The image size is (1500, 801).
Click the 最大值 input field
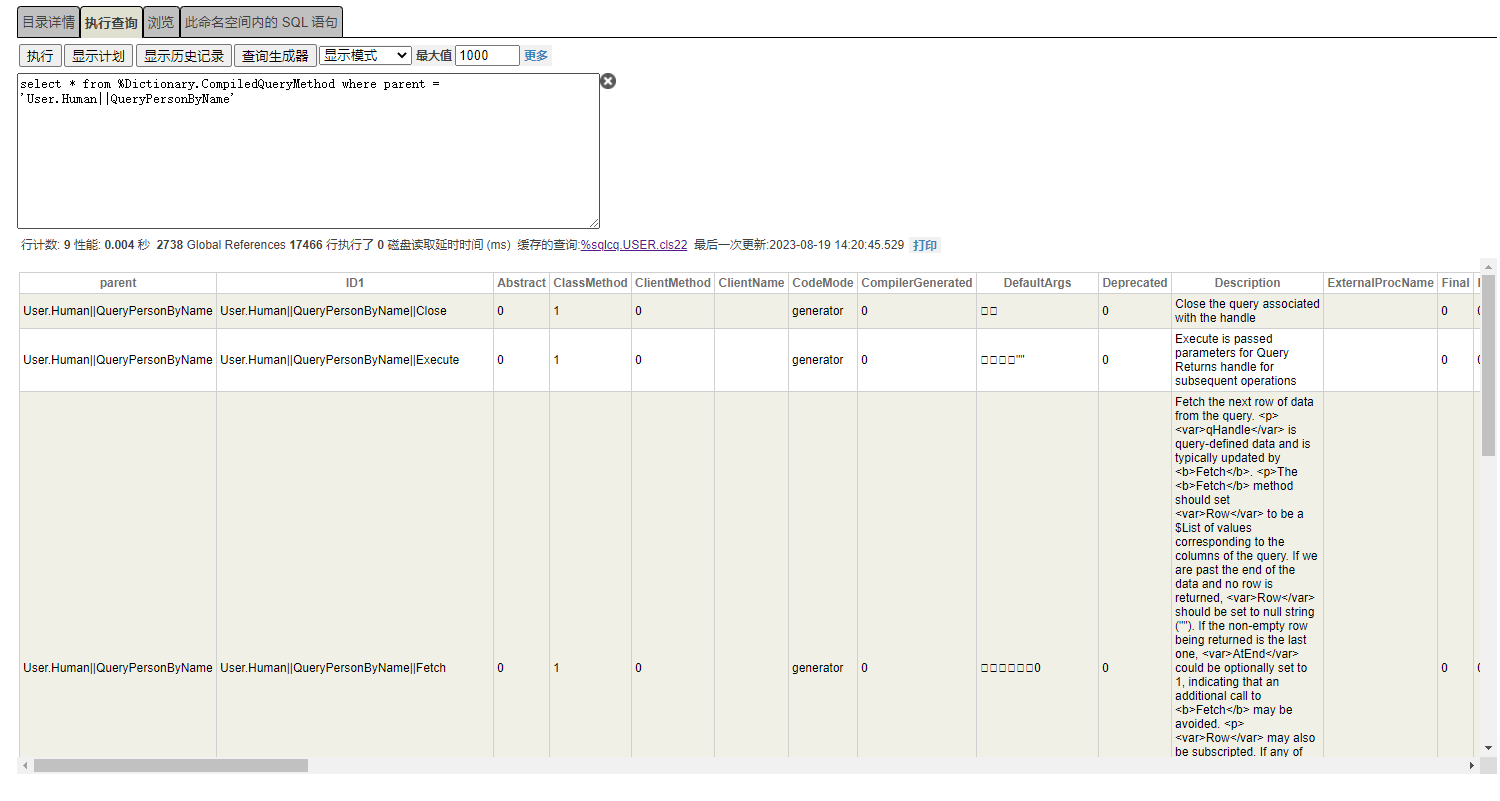pyautogui.click(x=487, y=56)
